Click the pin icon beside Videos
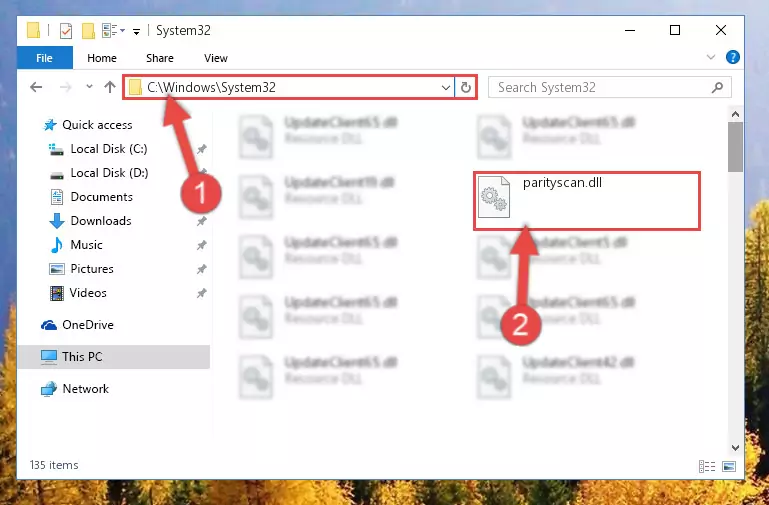This screenshot has height=505, width=769. click(x=202, y=293)
